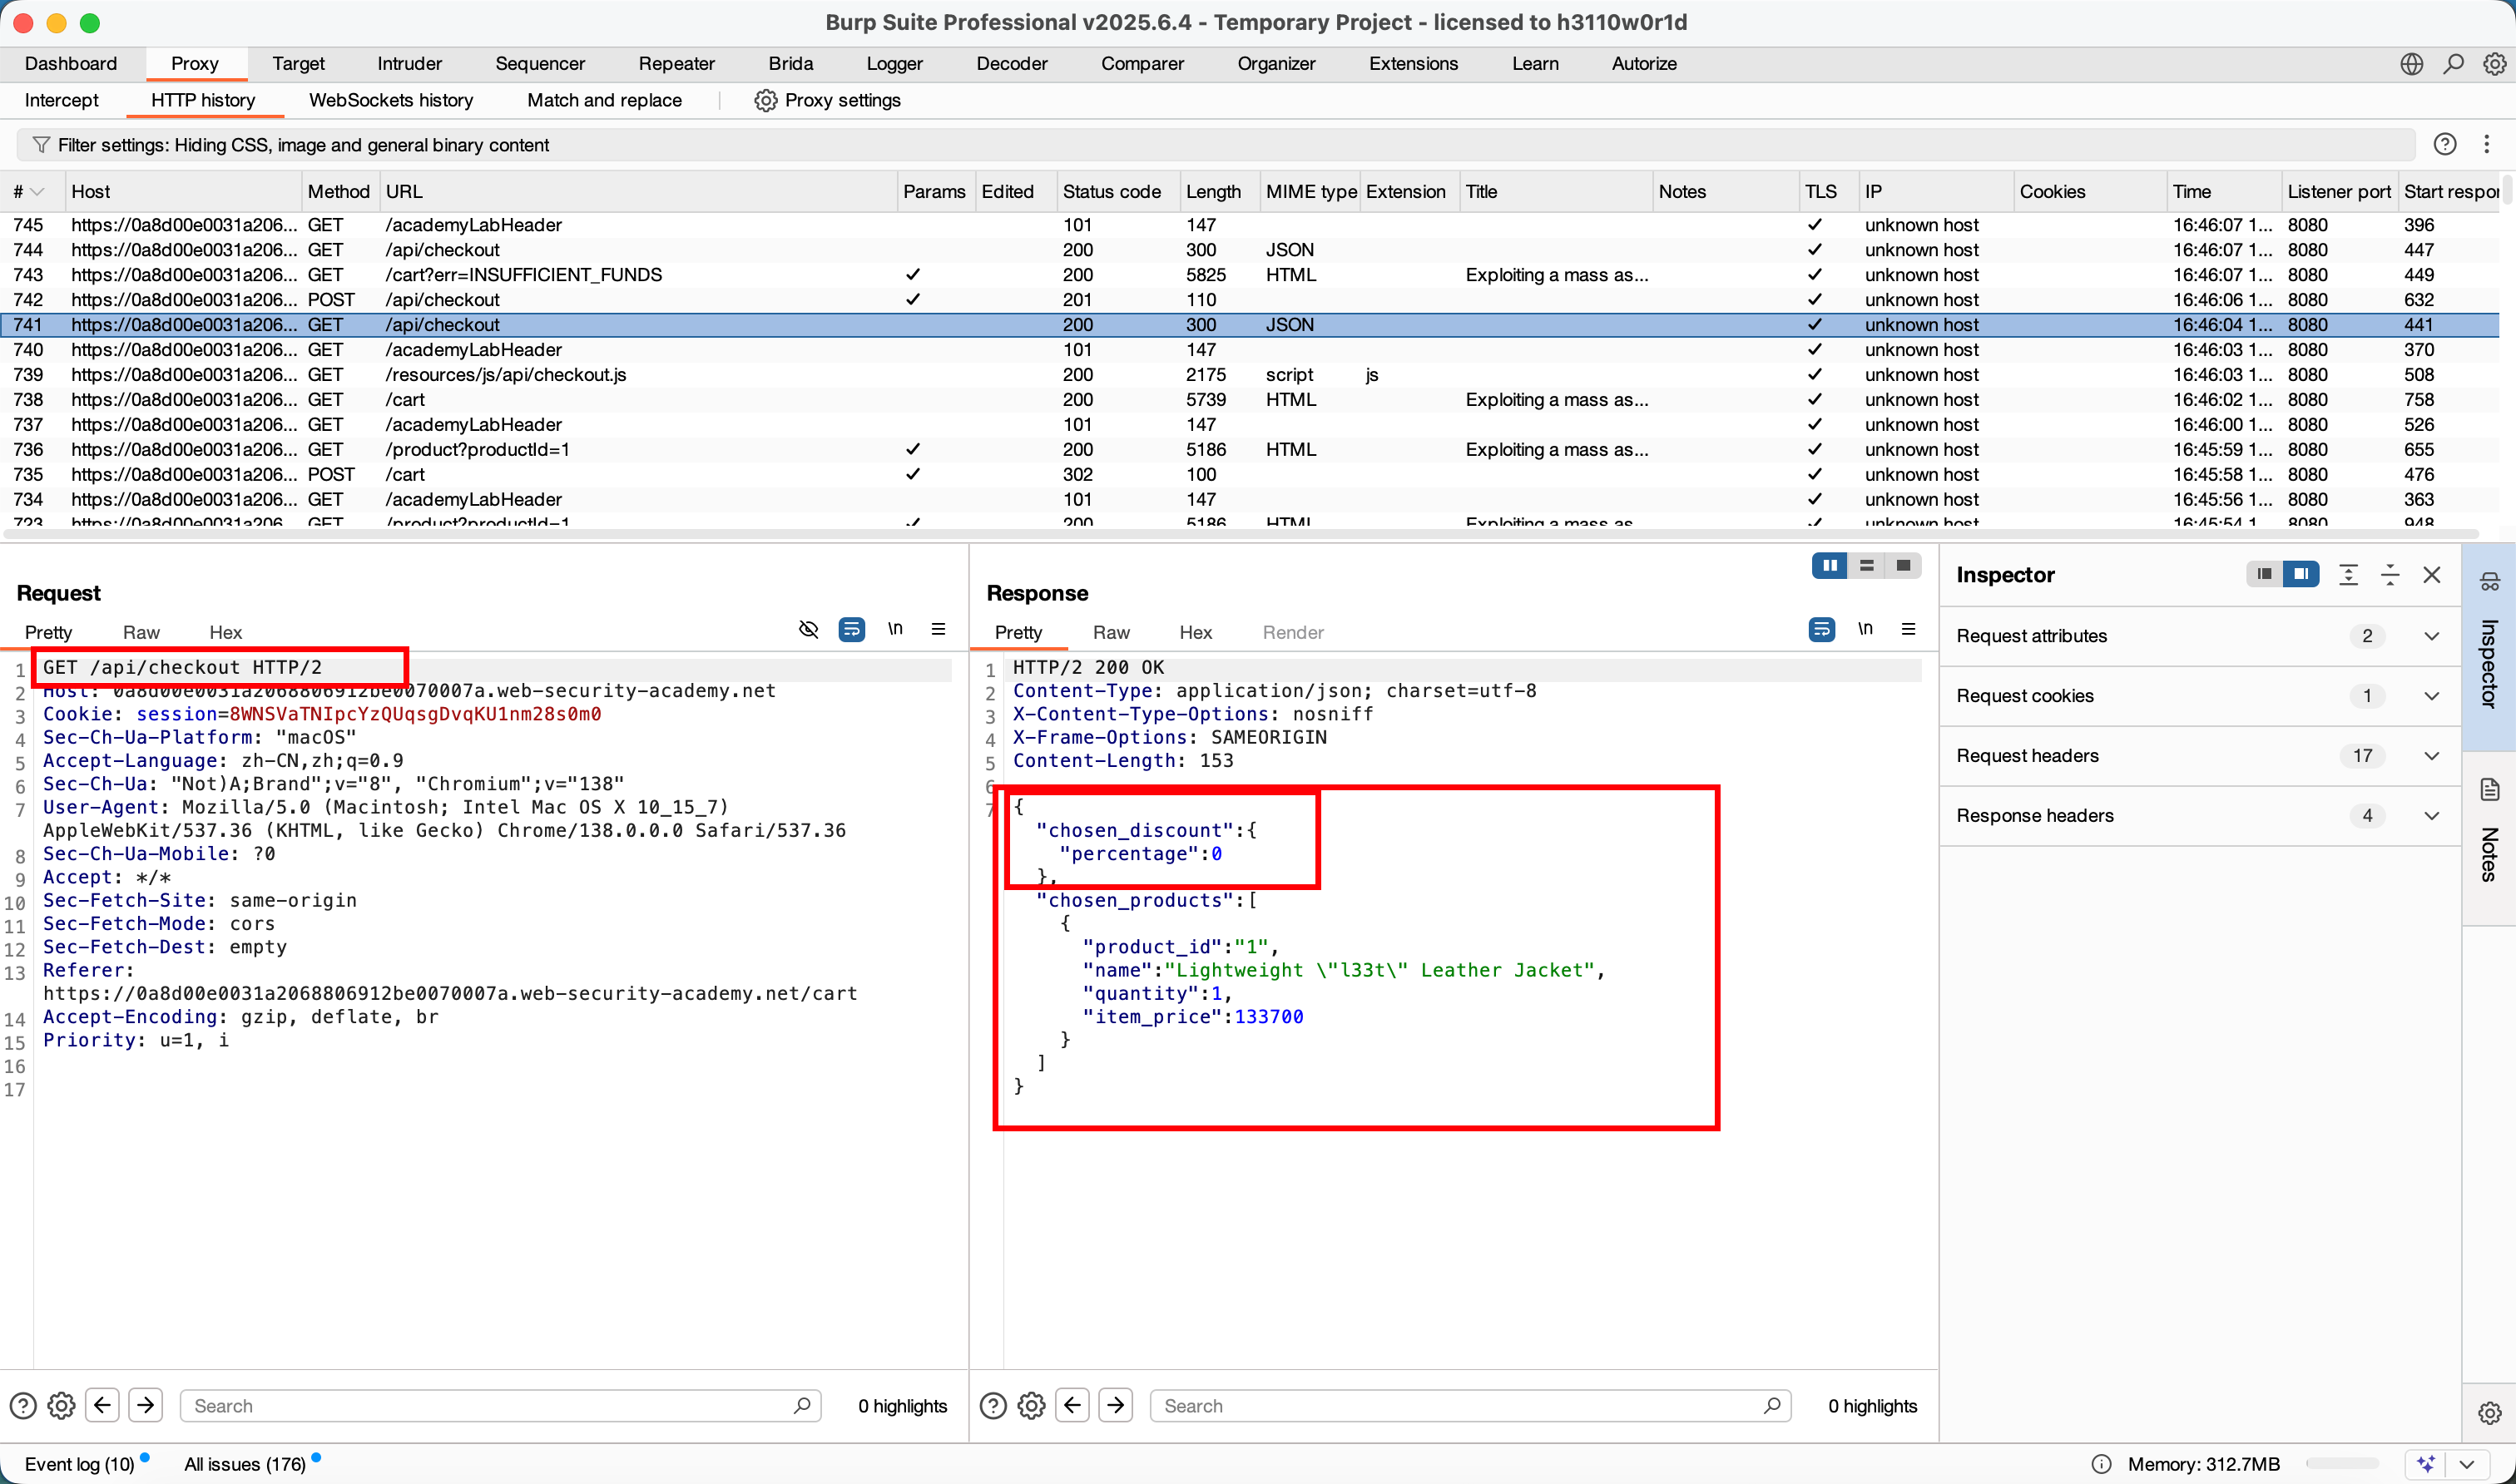Image resolution: width=2516 pixels, height=1484 pixels.
Task: Click the memory usage bar
Action: 2341,1463
